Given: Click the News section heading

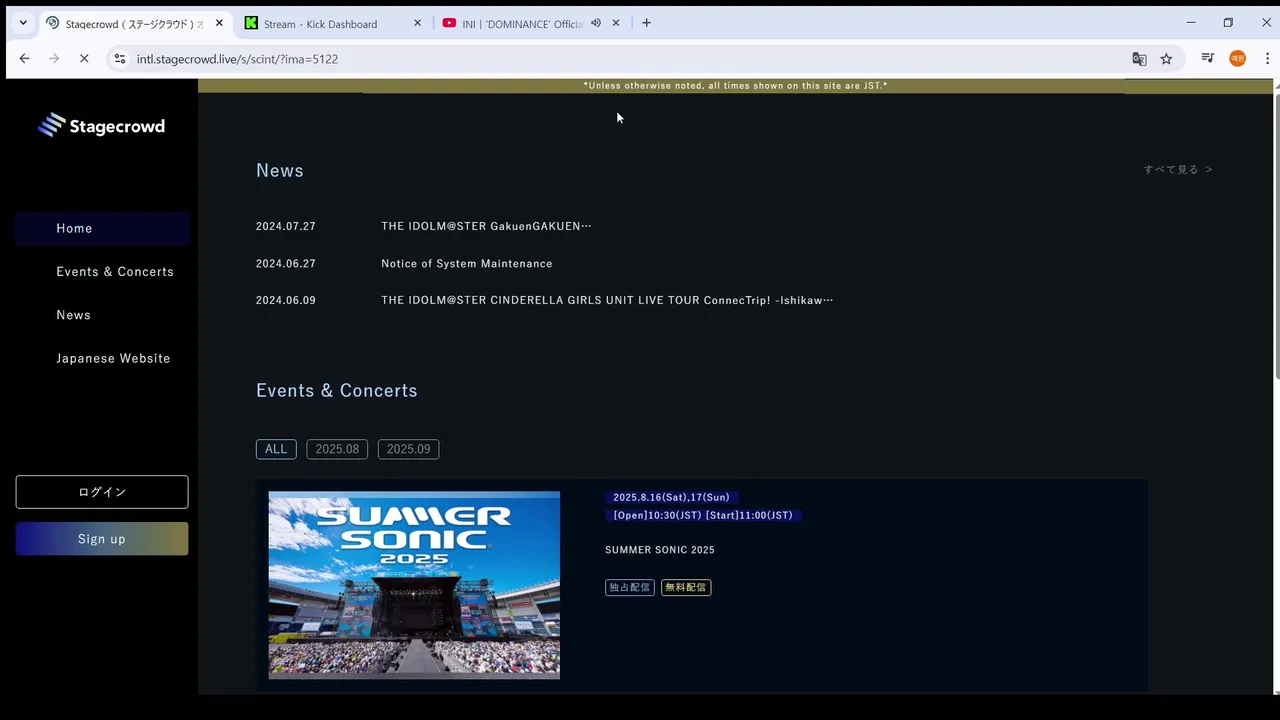Looking at the screenshot, I should (280, 170).
